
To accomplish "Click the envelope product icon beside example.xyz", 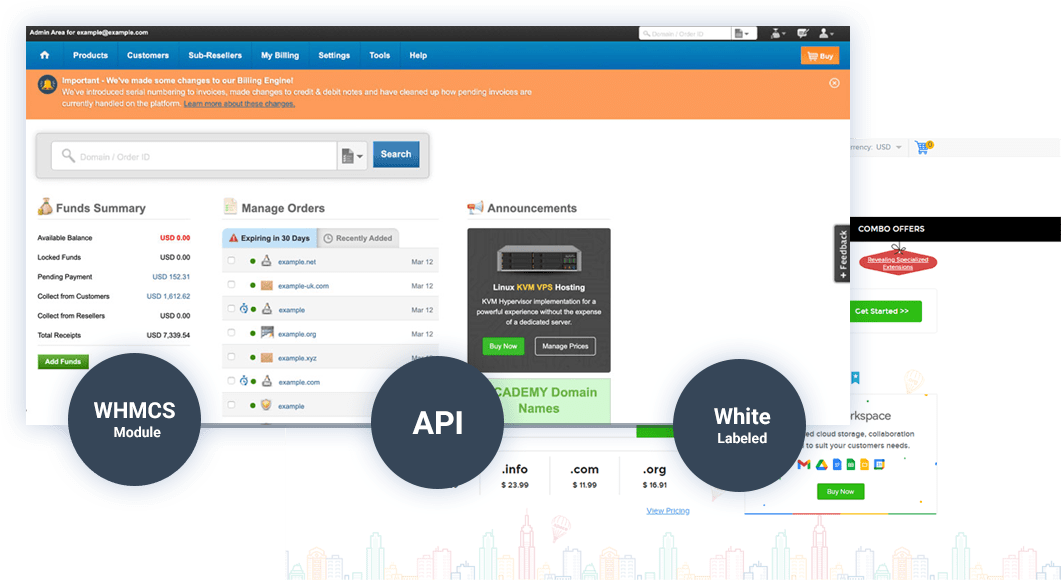I will pyautogui.click(x=267, y=357).
